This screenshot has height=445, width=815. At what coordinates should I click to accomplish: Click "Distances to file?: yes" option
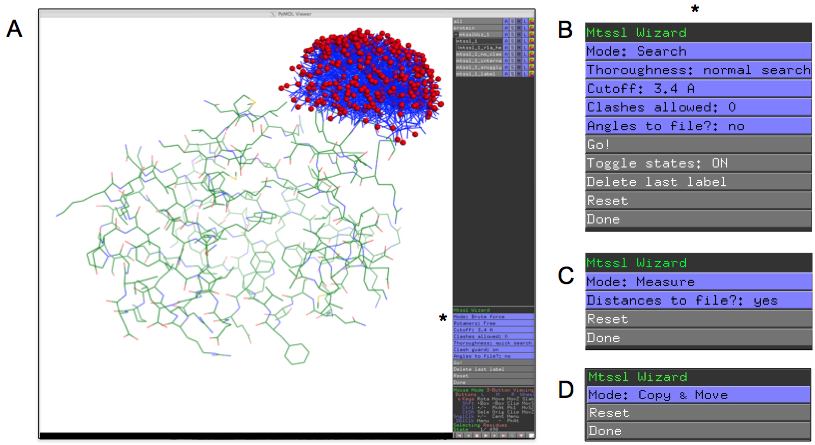pos(697,300)
